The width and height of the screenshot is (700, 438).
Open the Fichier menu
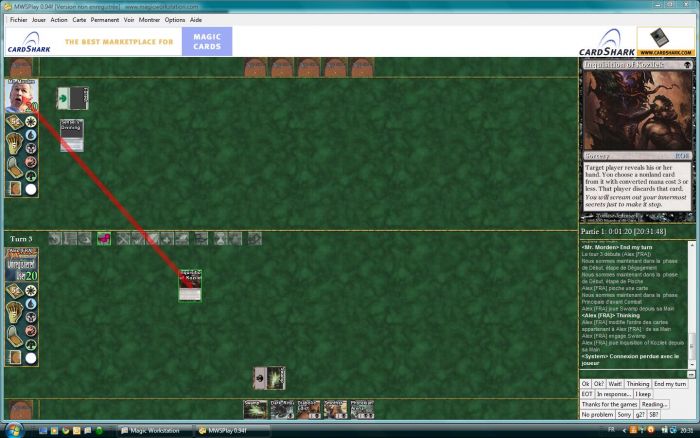click(18, 20)
